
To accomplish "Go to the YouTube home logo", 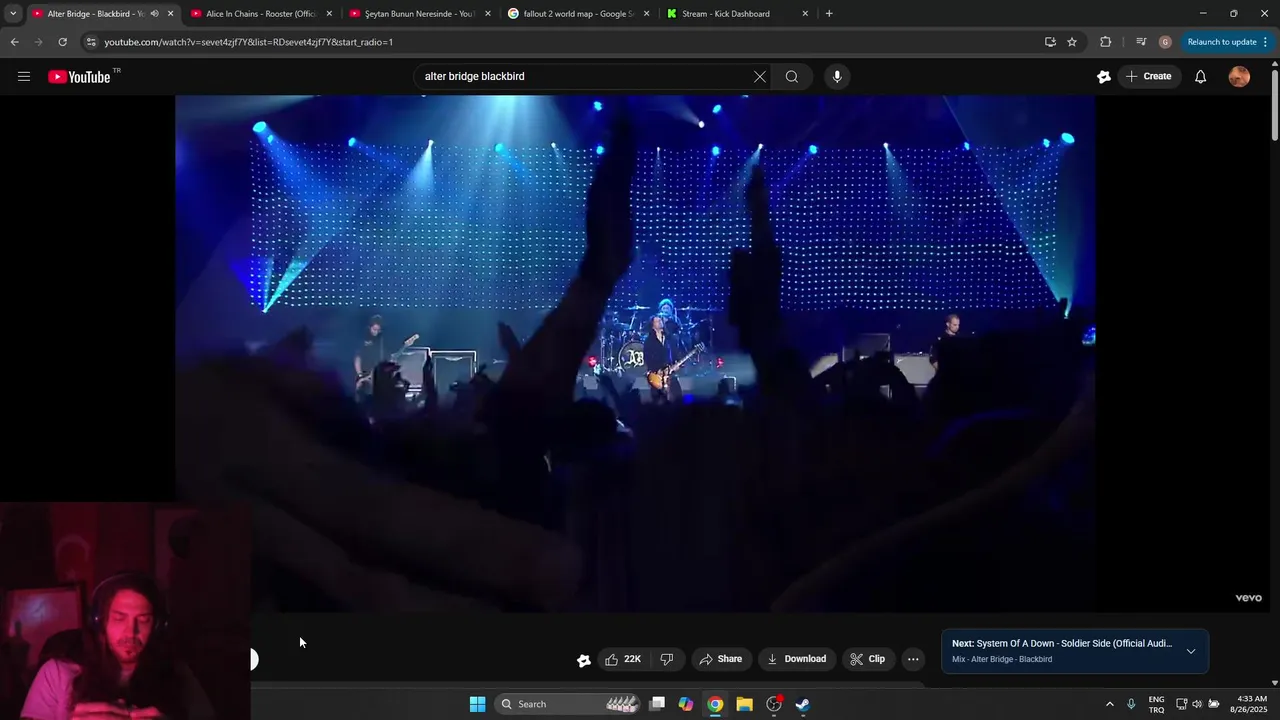I will [79, 77].
